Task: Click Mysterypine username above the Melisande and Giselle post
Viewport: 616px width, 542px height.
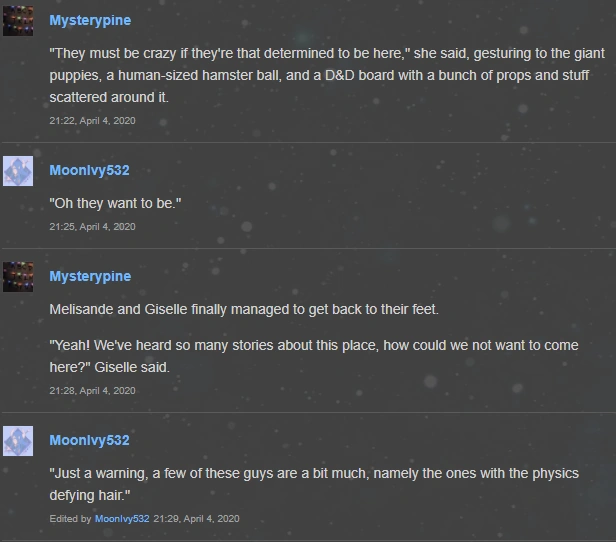Action: [90, 276]
